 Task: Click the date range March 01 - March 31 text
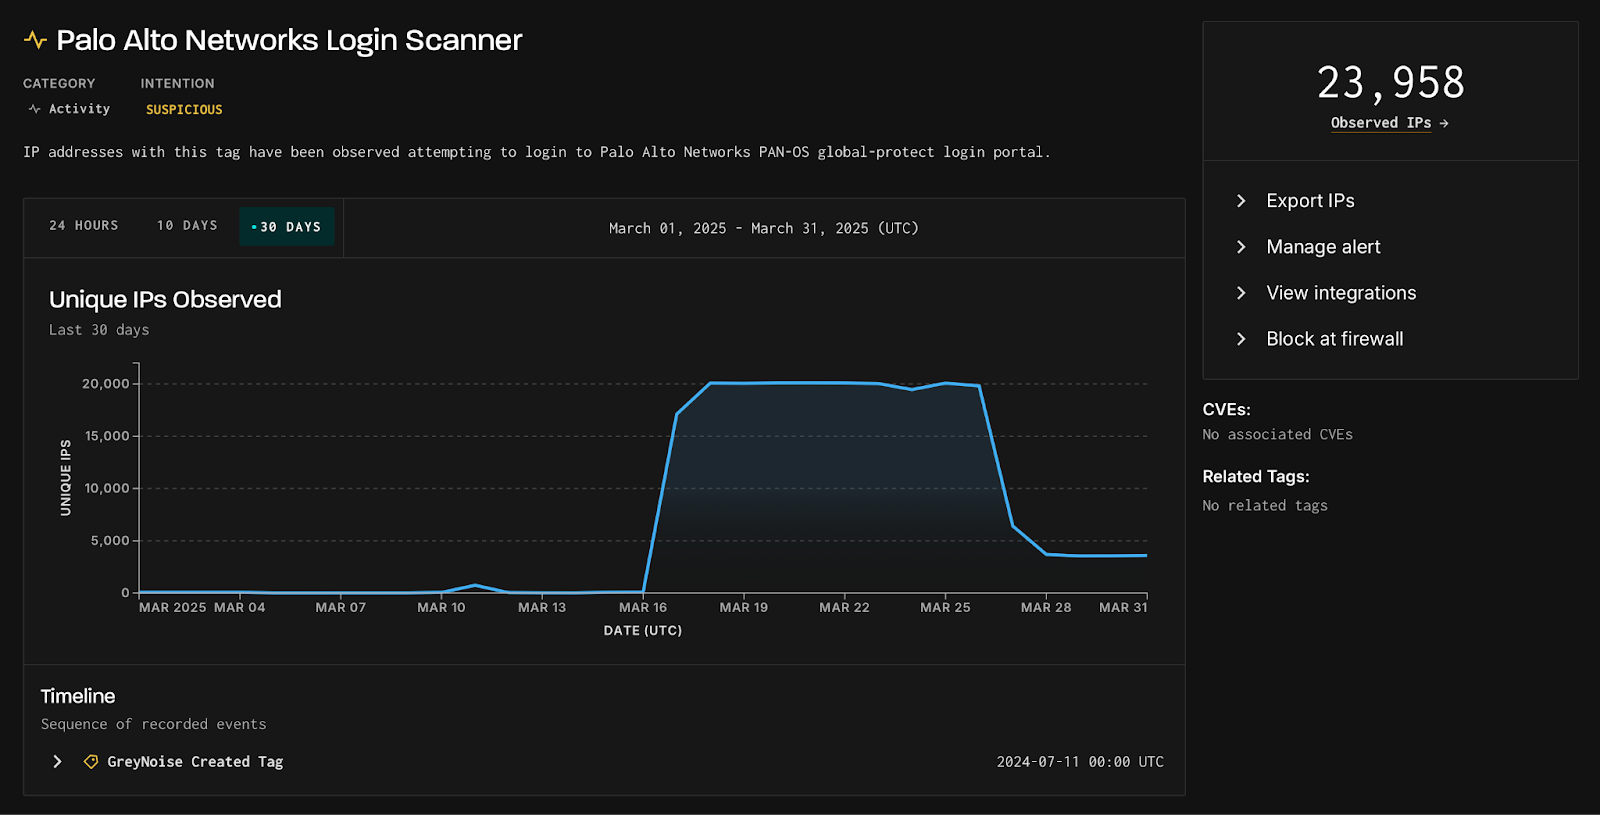click(x=763, y=228)
